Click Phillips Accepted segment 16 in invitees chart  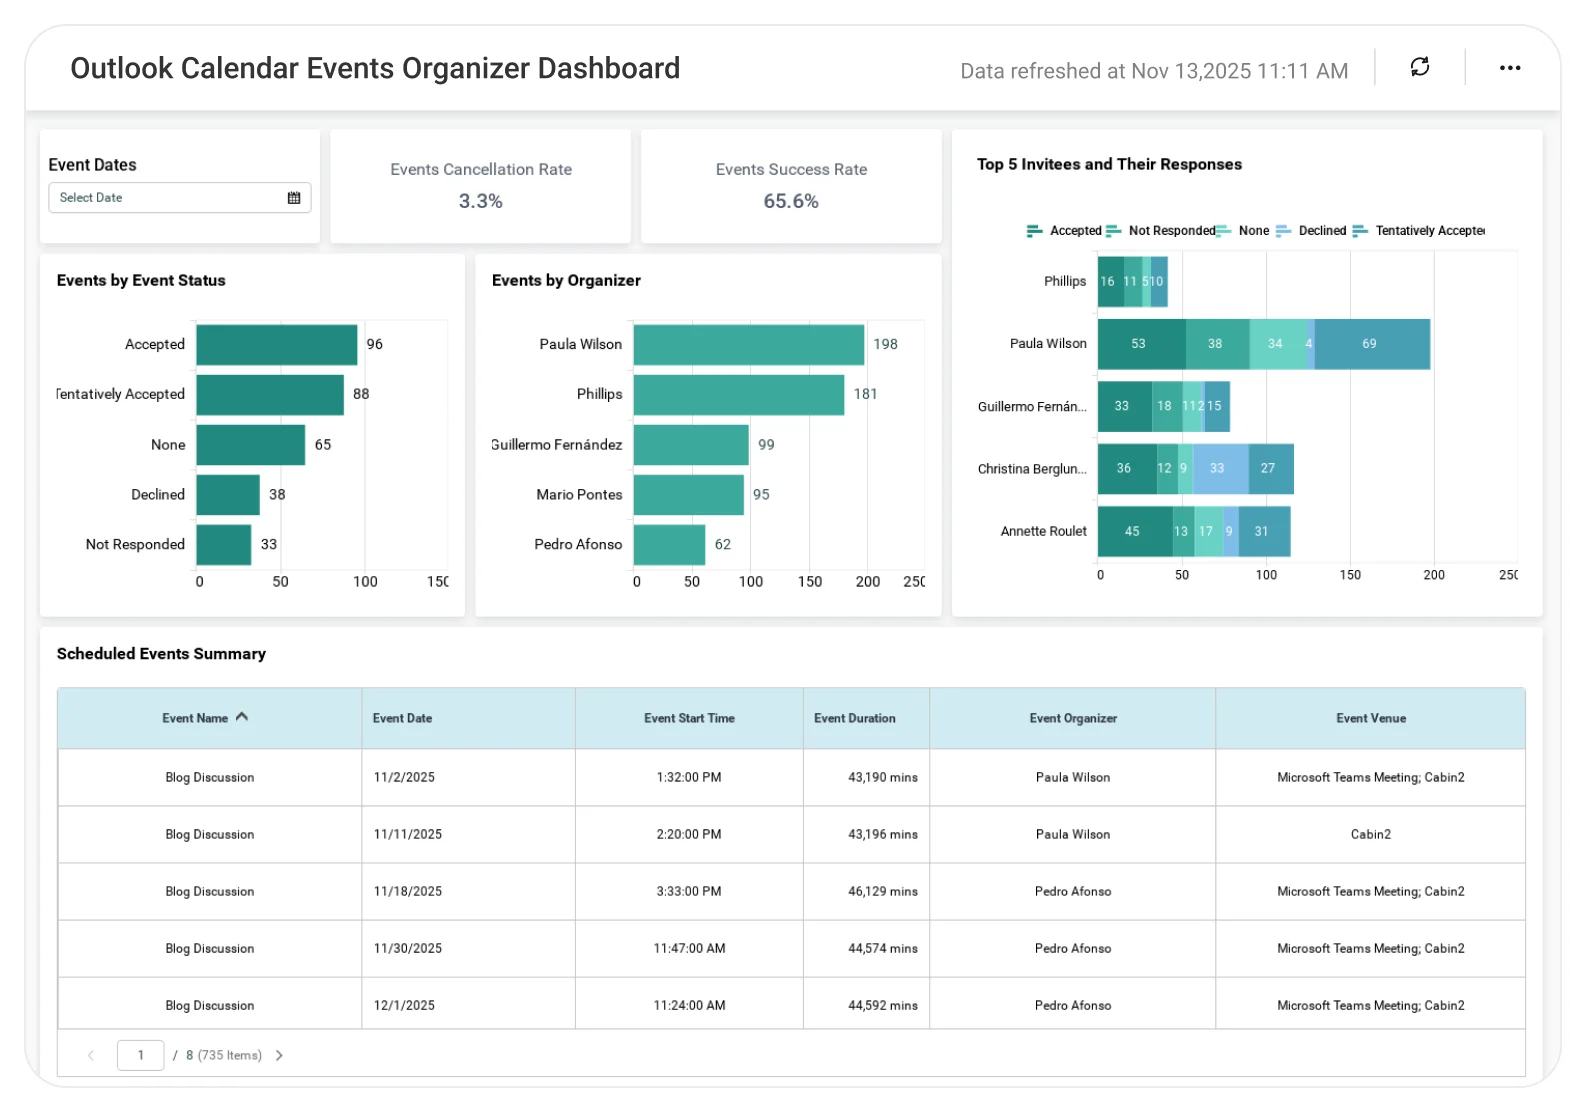coord(1111,282)
